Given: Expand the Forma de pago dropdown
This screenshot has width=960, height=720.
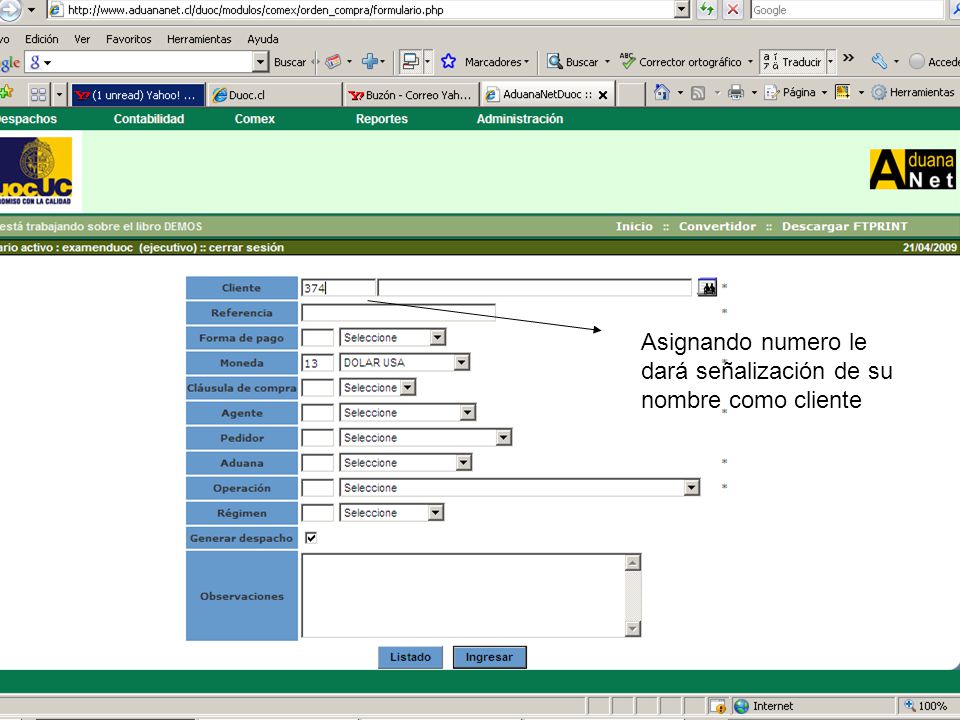Looking at the screenshot, I should tap(437, 337).
